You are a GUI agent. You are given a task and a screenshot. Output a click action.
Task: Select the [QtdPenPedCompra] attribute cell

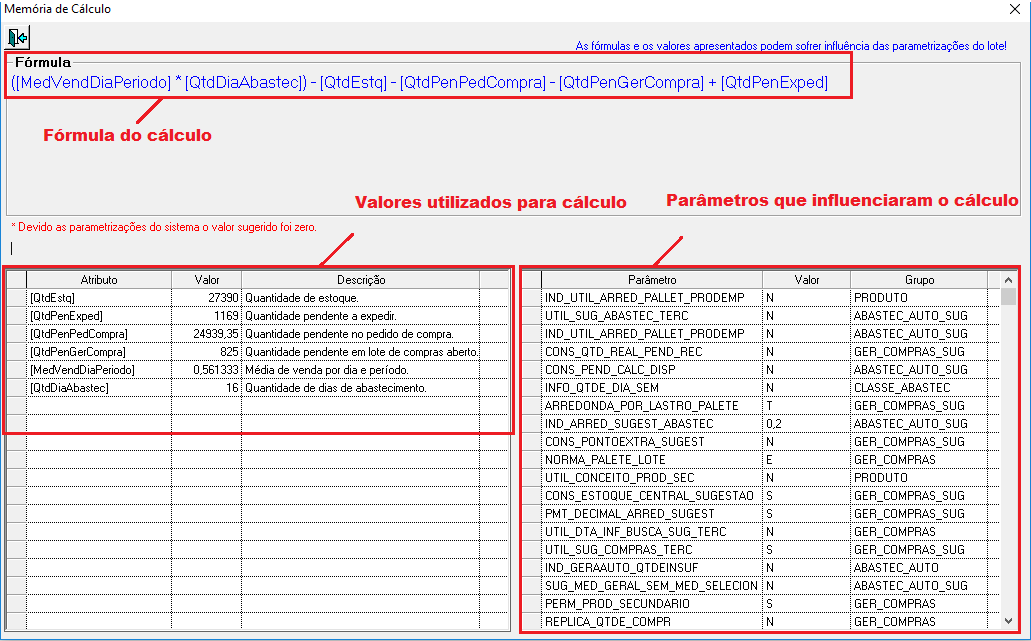(99, 334)
